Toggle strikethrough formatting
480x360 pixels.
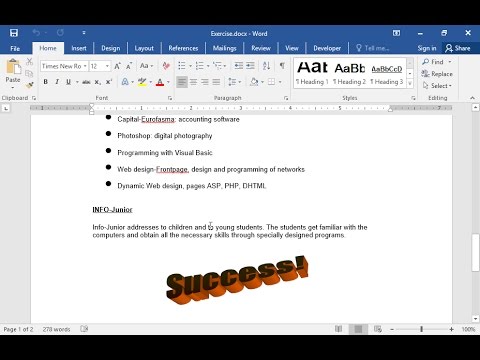point(86,82)
